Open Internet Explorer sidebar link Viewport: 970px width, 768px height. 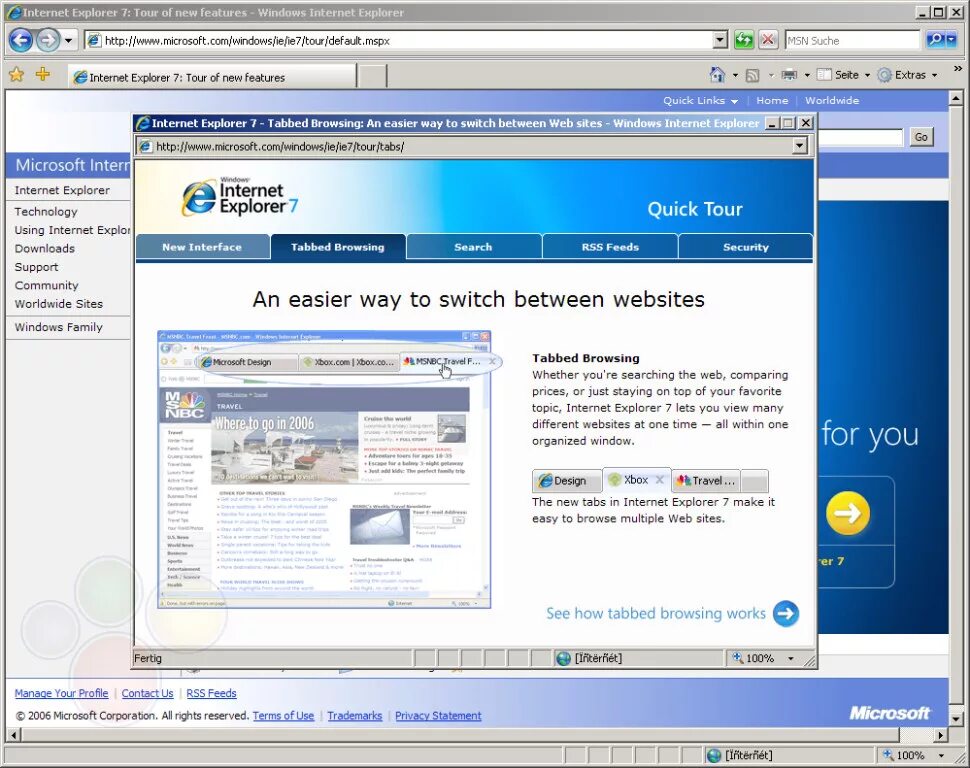coord(62,190)
